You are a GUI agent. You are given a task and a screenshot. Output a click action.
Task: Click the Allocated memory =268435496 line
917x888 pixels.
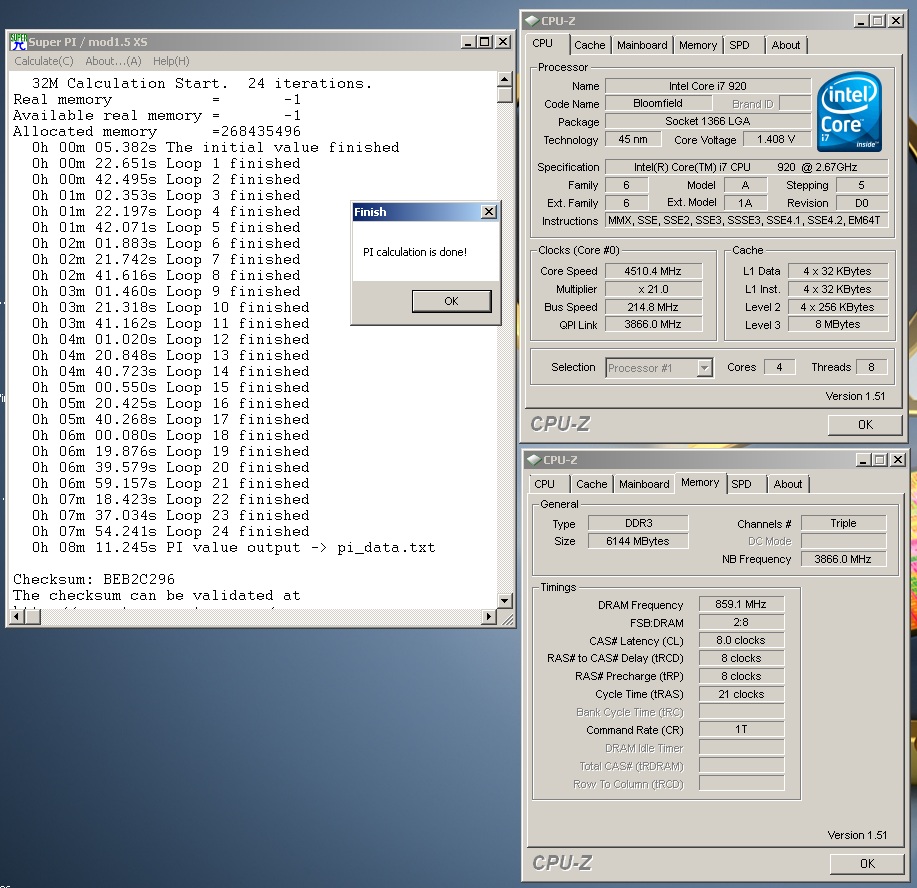(x=157, y=132)
